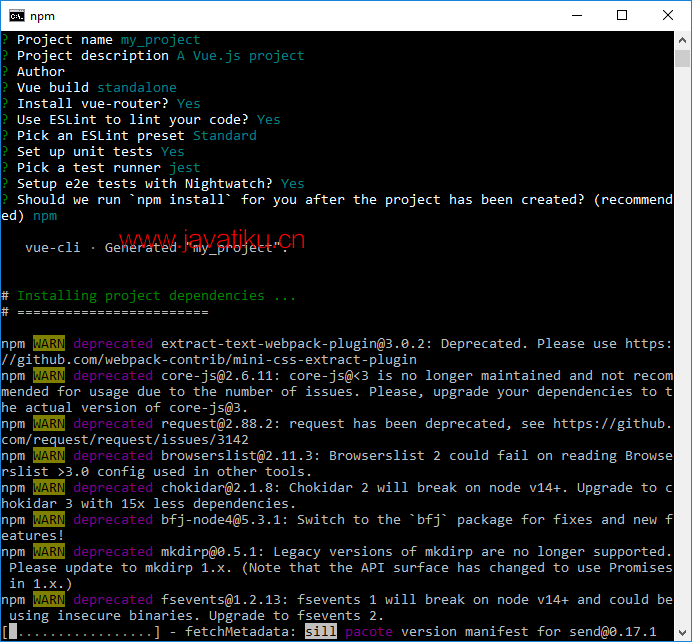Viewport: 692px width, 642px height.
Task: Click the 'jest' test runner value
Action: coord(184,168)
